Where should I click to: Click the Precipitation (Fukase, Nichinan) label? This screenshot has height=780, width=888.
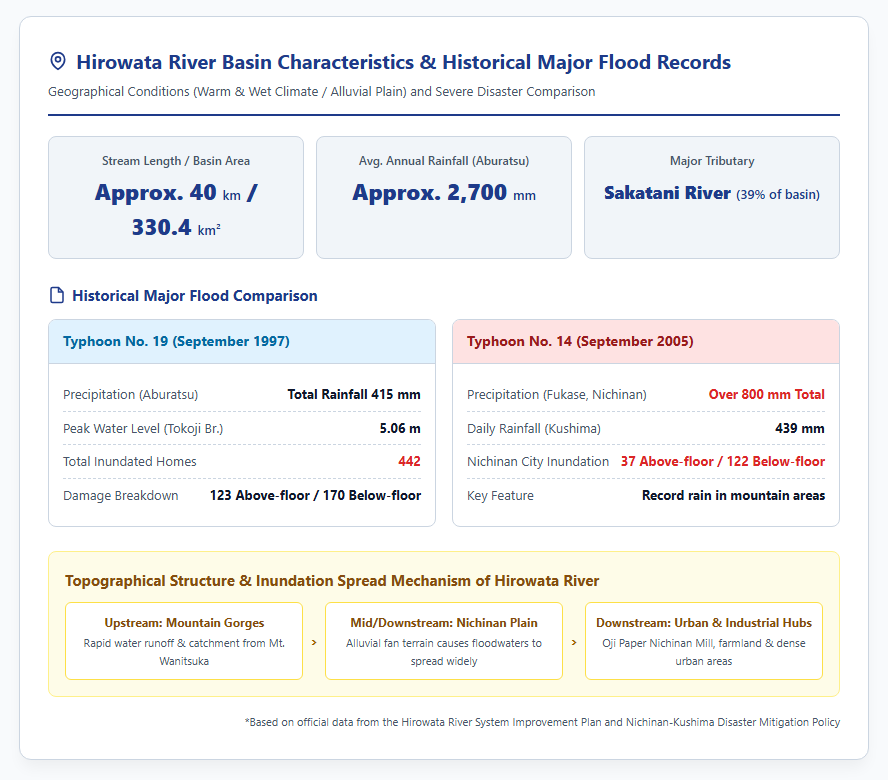557,394
